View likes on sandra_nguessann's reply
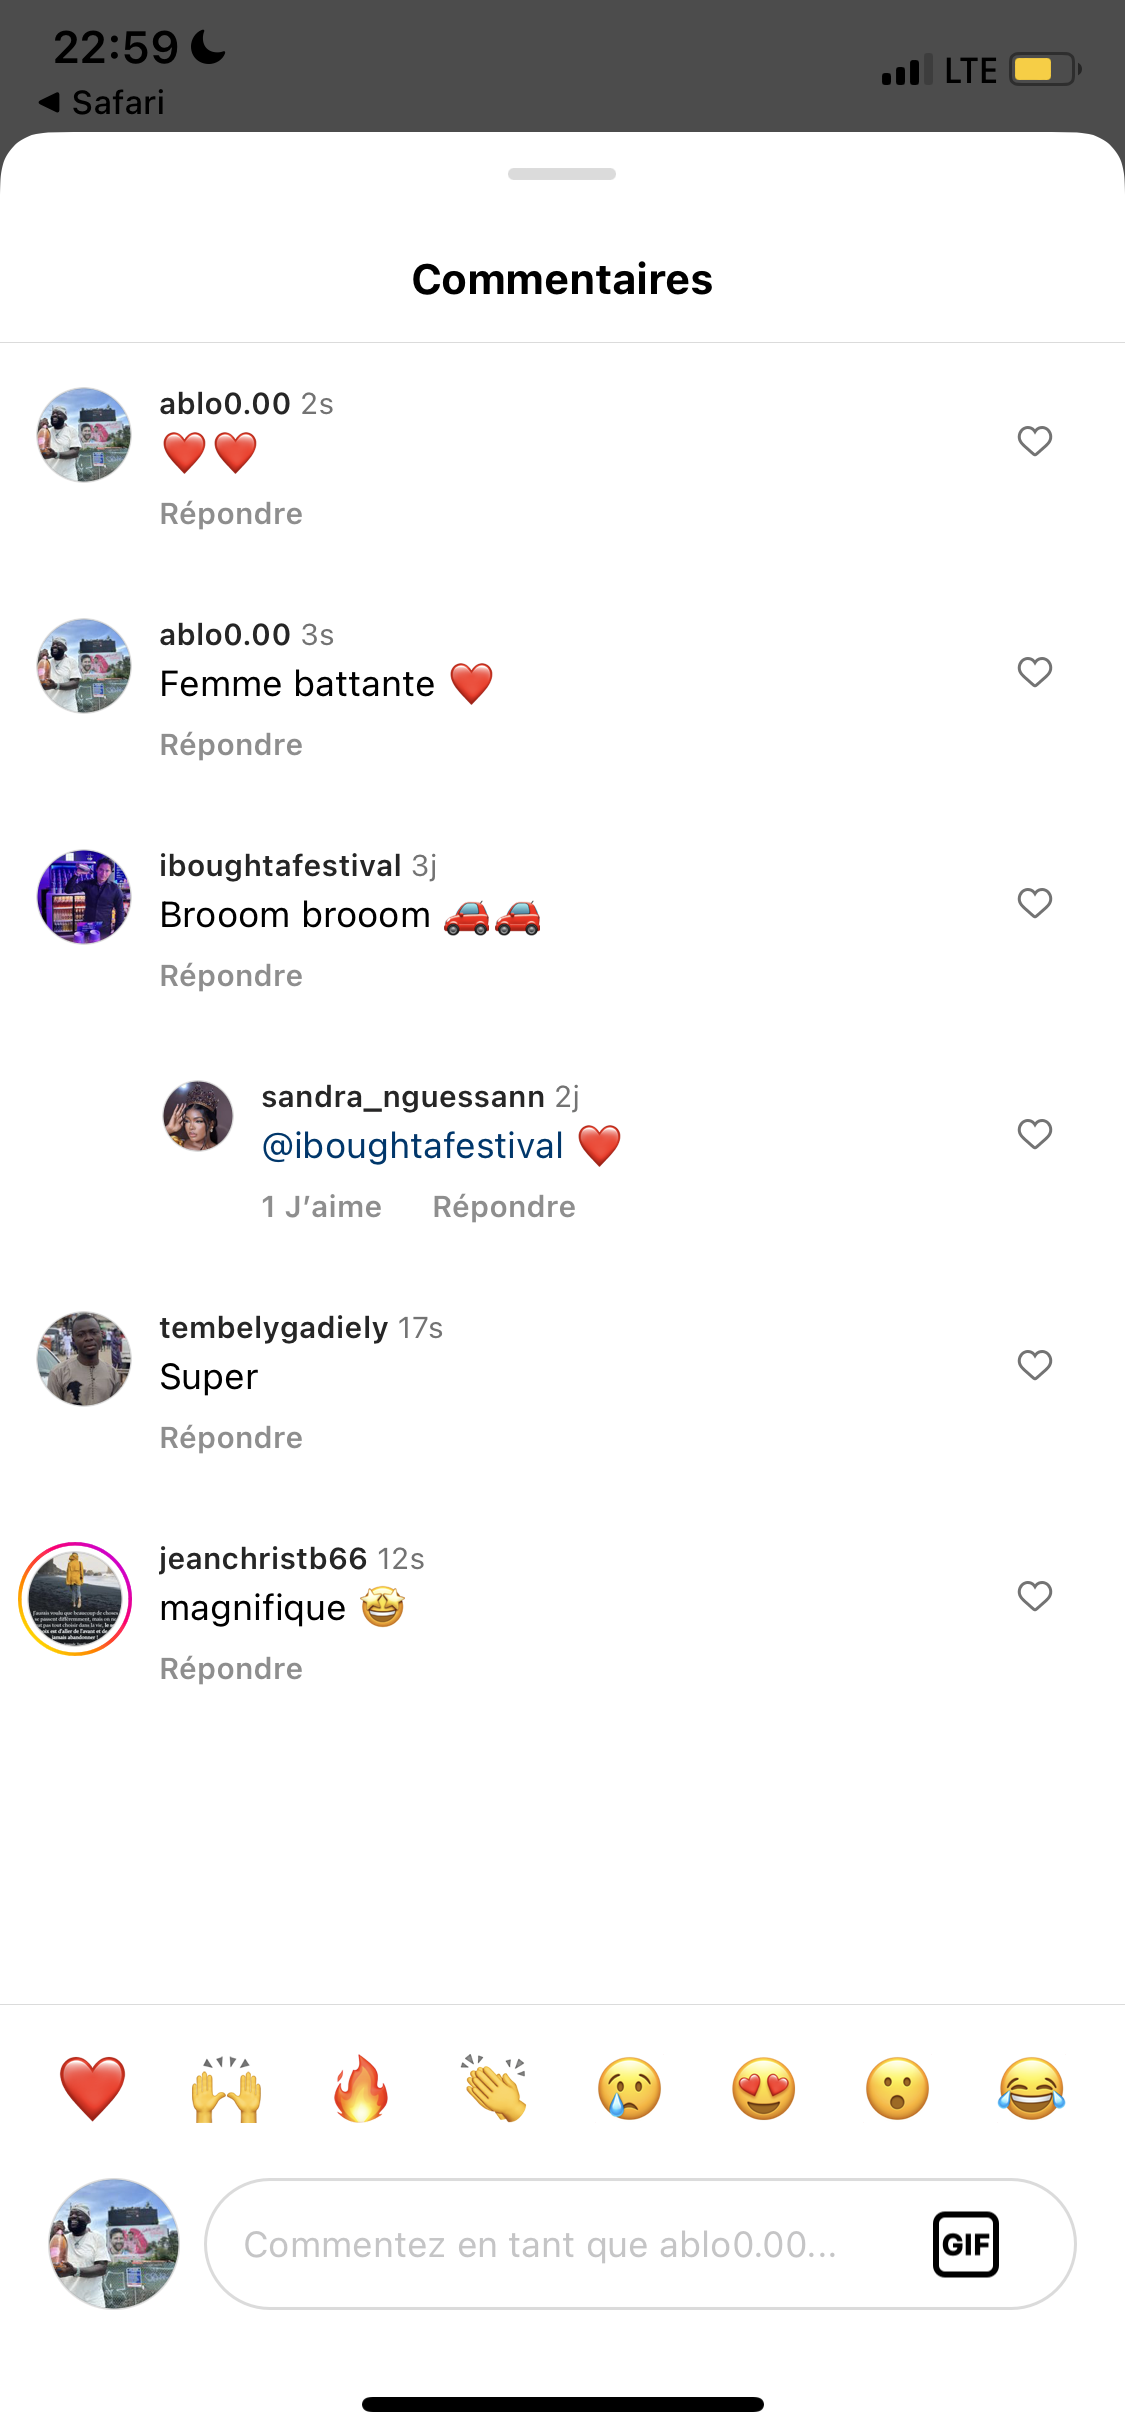 point(321,1207)
